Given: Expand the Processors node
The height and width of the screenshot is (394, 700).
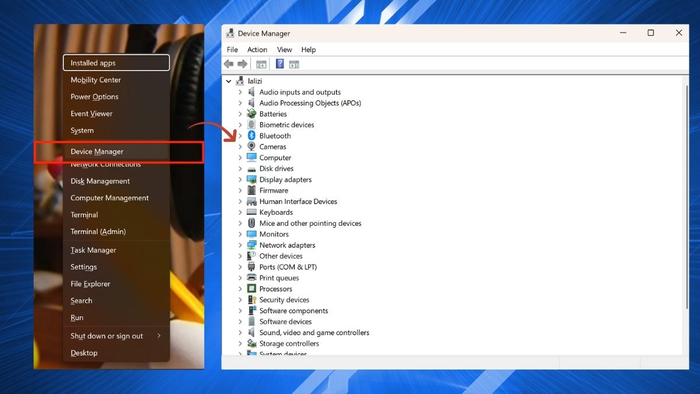Looking at the screenshot, I should click(x=240, y=289).
